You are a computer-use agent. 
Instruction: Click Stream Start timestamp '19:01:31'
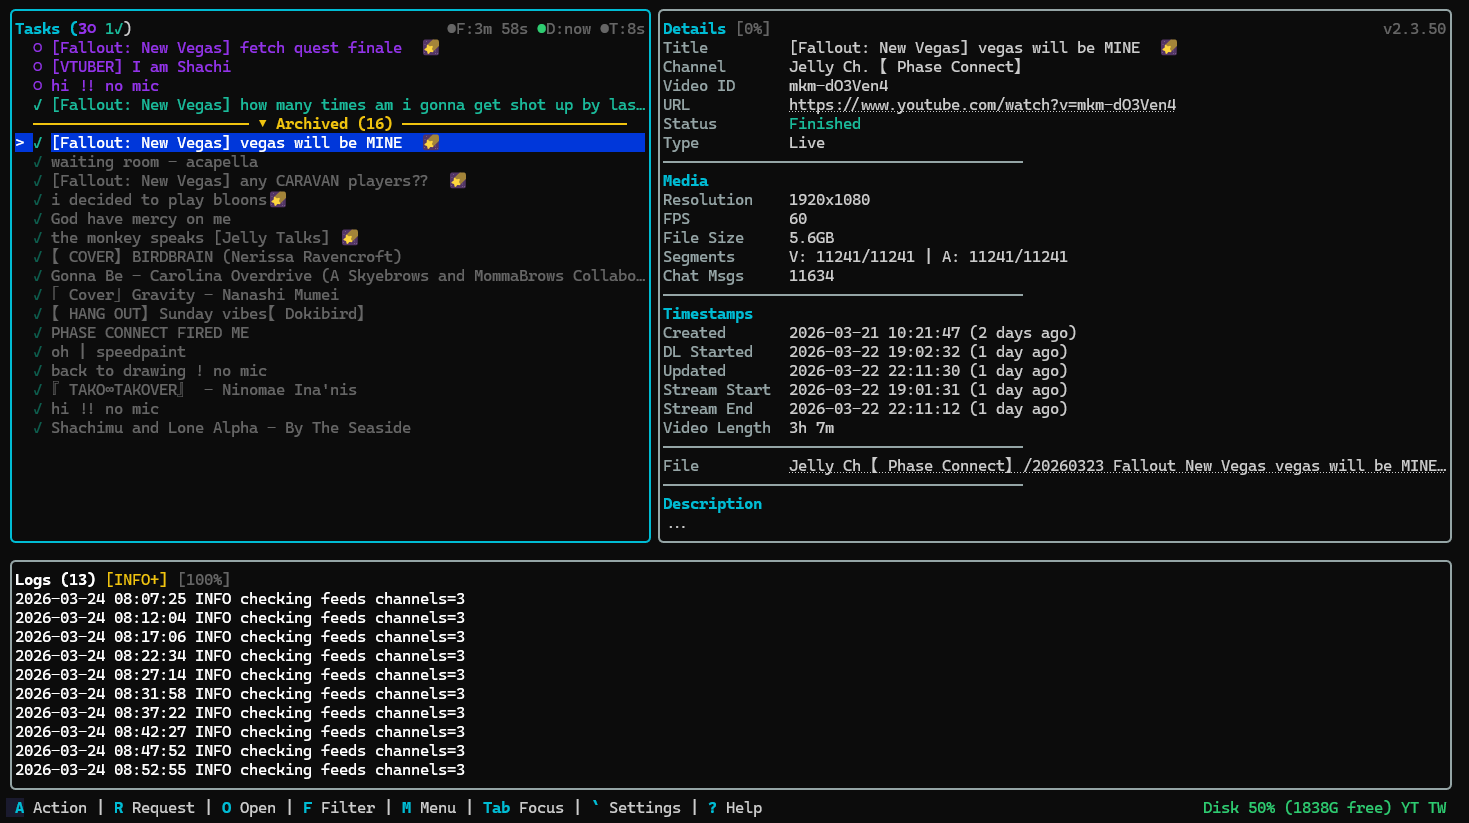click(924, 390)
